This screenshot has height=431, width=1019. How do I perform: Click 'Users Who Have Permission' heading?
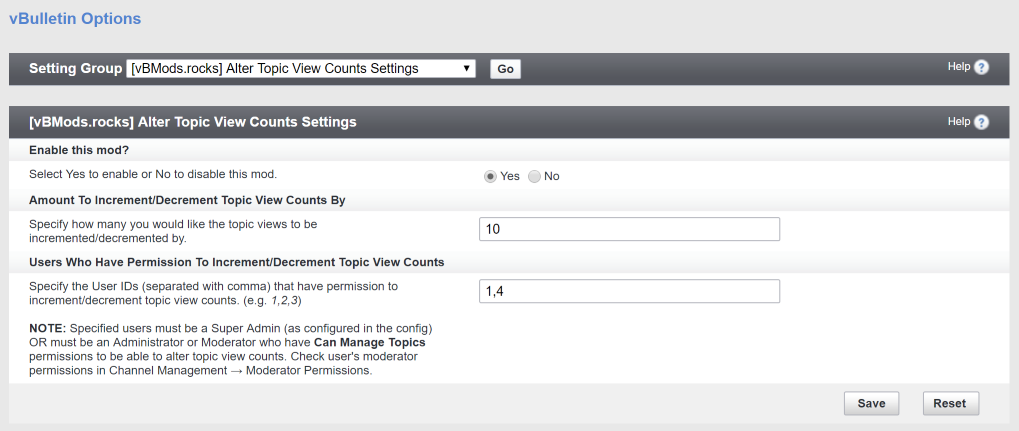click(x=237, y=262)
